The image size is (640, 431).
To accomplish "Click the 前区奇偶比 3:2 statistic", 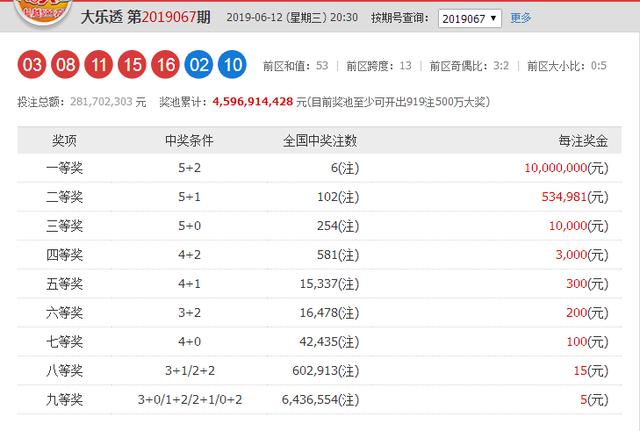I will pos(469,66).
